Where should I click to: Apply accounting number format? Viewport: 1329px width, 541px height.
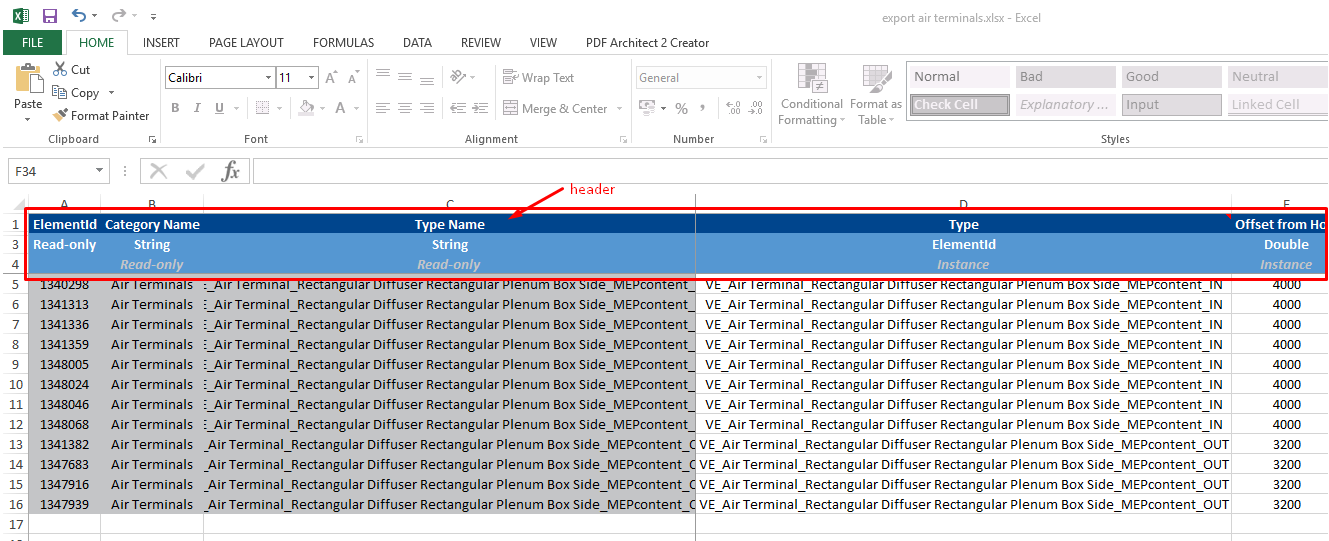pos(647,108)
